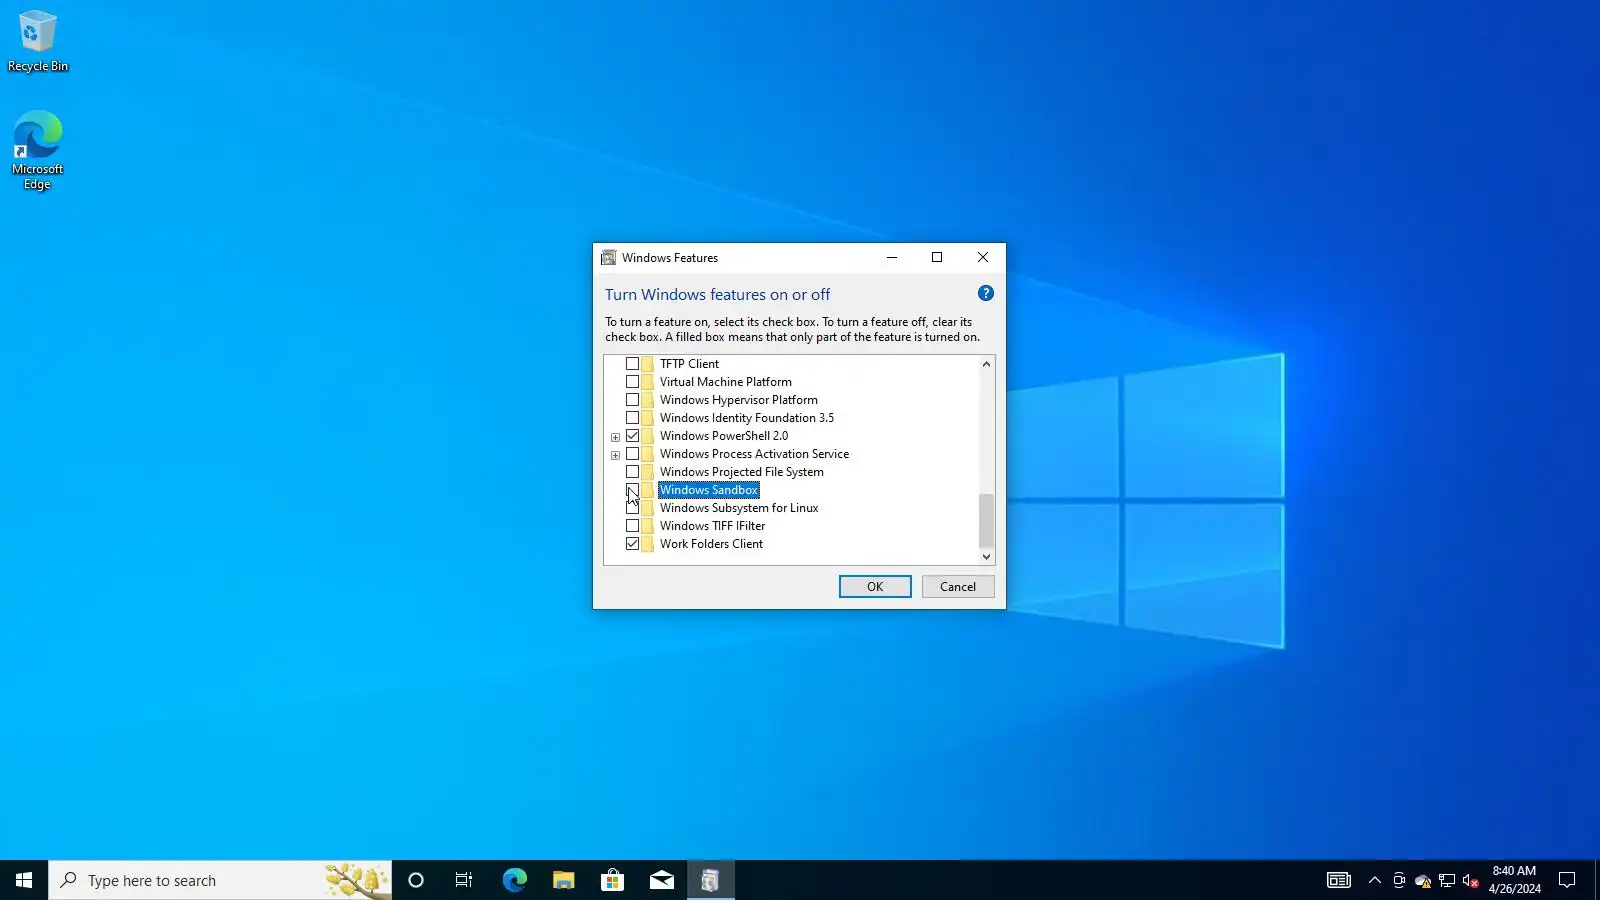
Task: Click the features list scroll up arrow
Action: [x=986, y=364]
